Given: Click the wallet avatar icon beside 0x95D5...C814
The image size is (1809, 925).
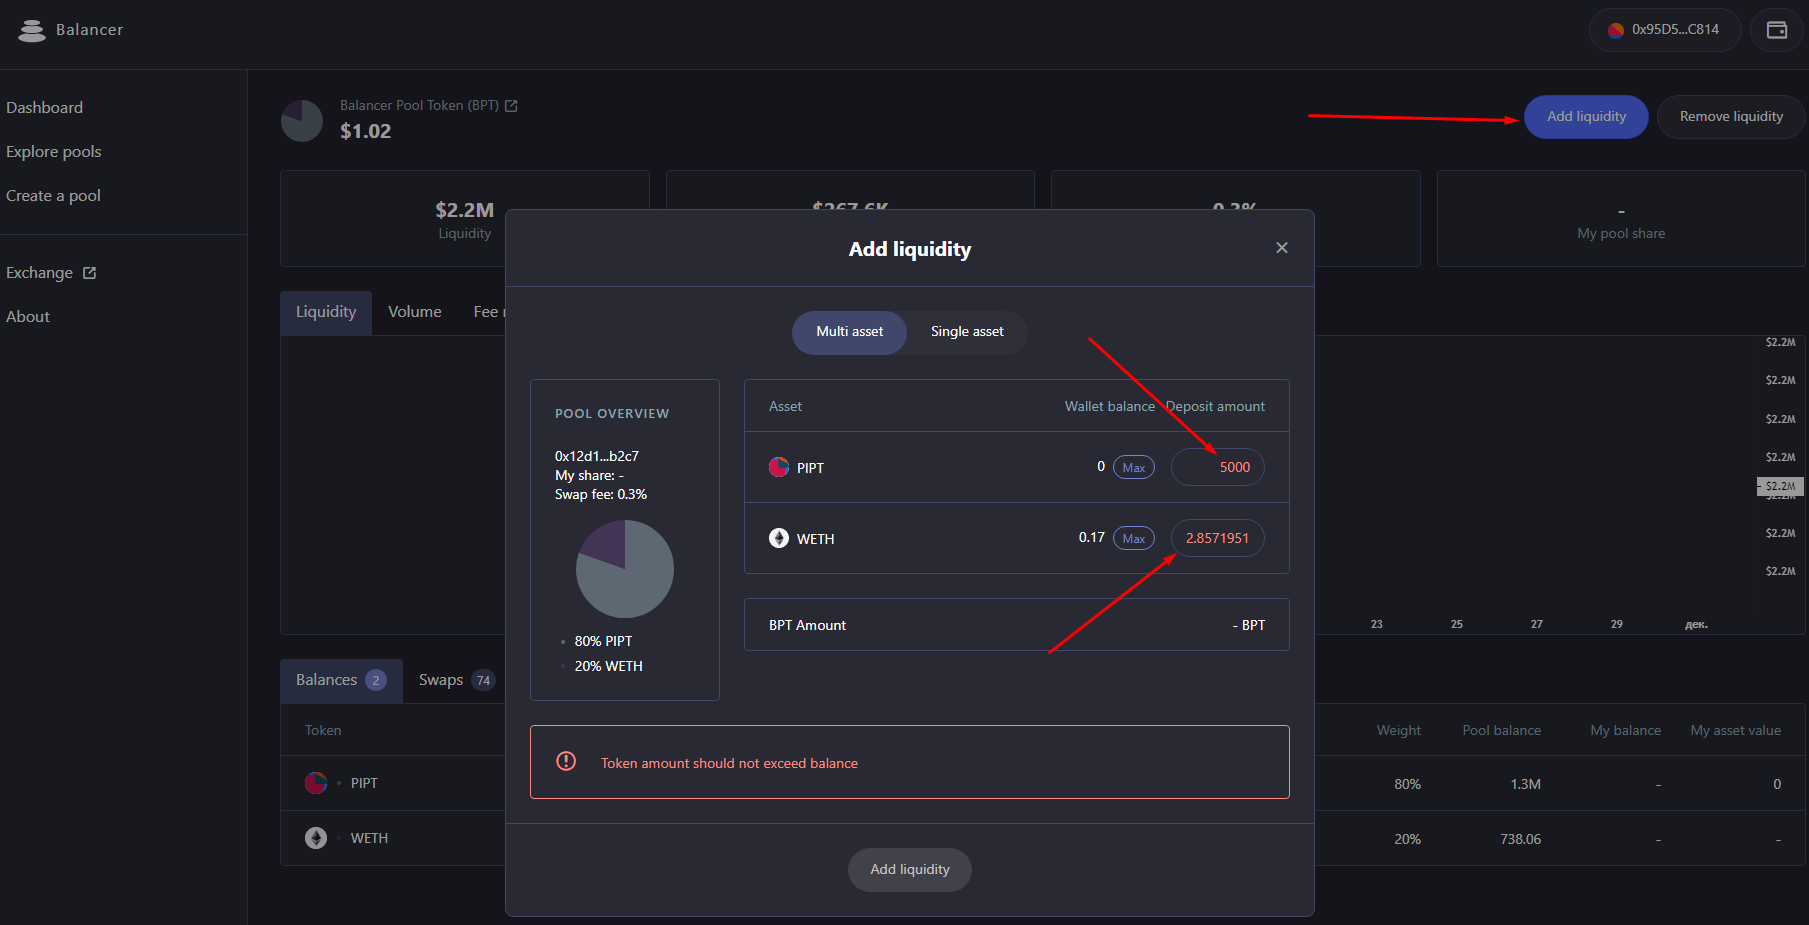Looking at the screenshot, I should click(1615, 30).
